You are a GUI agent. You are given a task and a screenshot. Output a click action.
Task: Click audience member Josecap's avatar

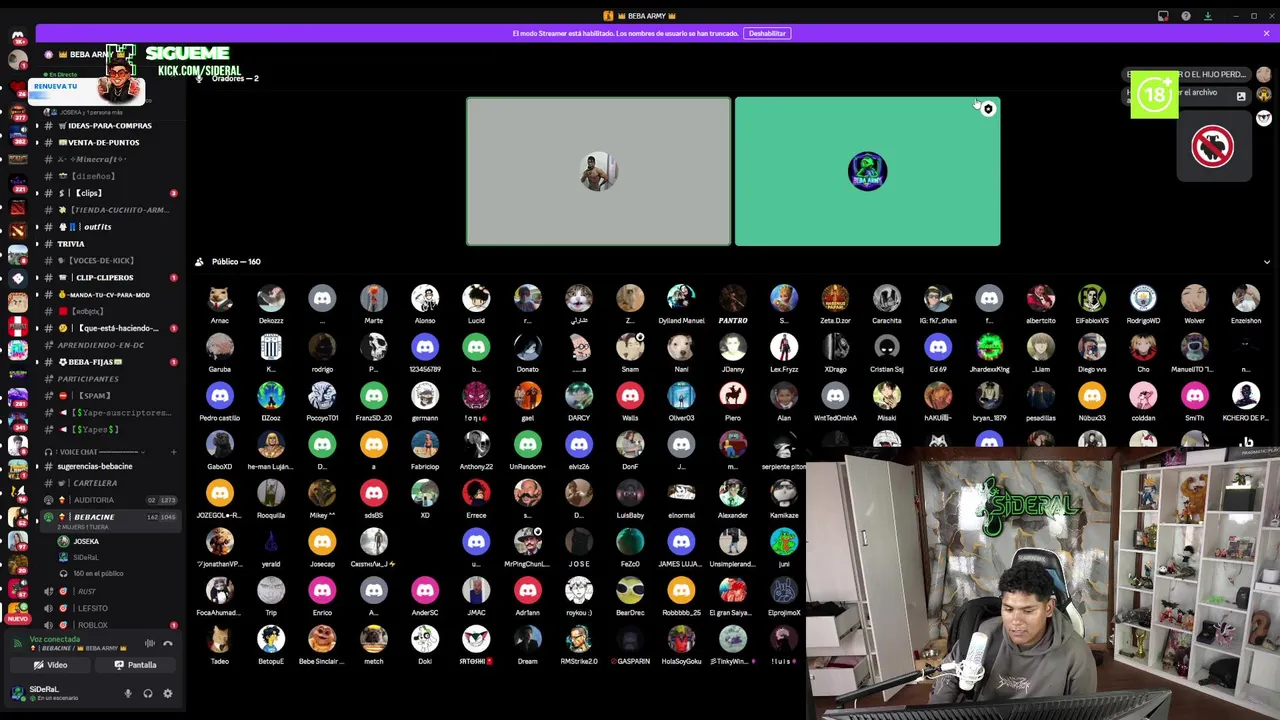[x=322, y=542]
